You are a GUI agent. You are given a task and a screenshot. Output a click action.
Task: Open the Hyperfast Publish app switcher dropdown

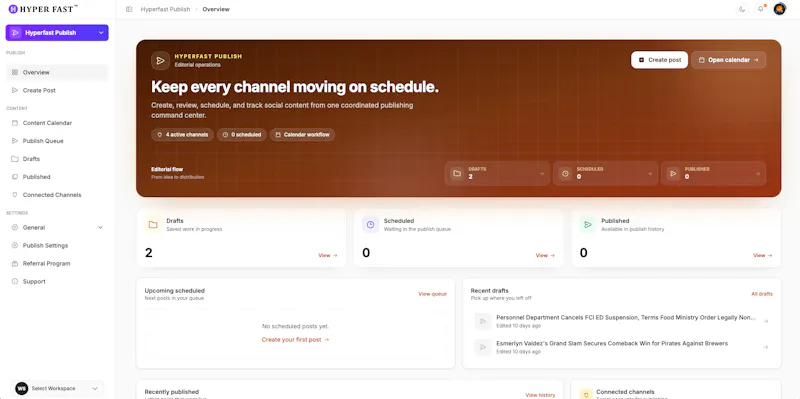(x=57, y=33)
